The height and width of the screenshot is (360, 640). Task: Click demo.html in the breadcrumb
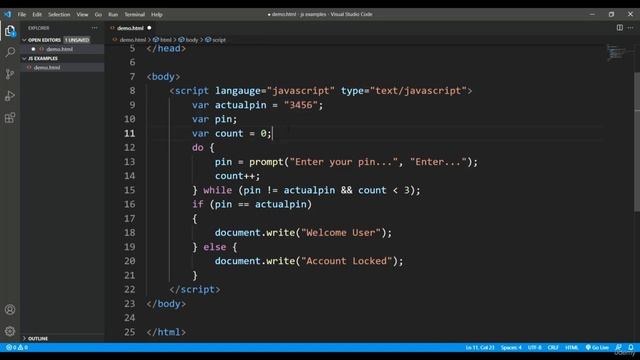point(133,40)
